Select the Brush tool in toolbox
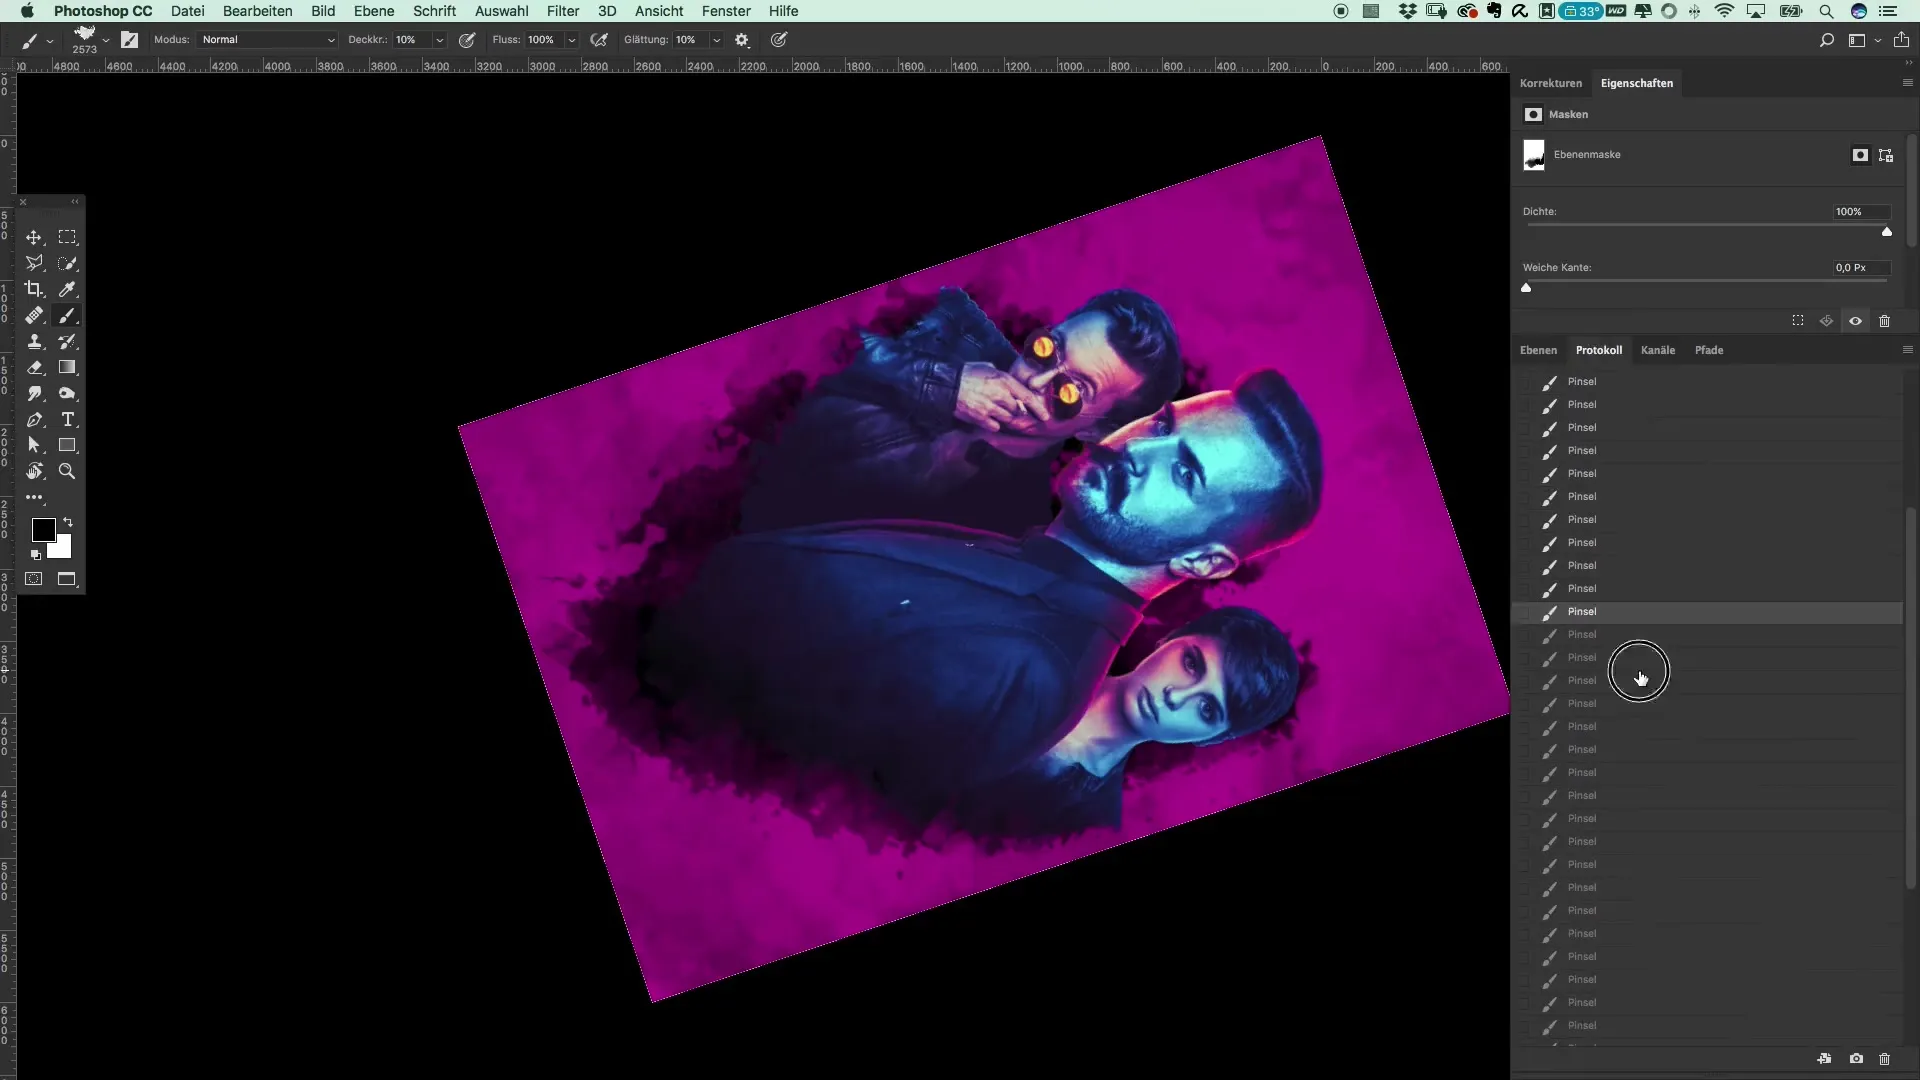 click(67, 315)
